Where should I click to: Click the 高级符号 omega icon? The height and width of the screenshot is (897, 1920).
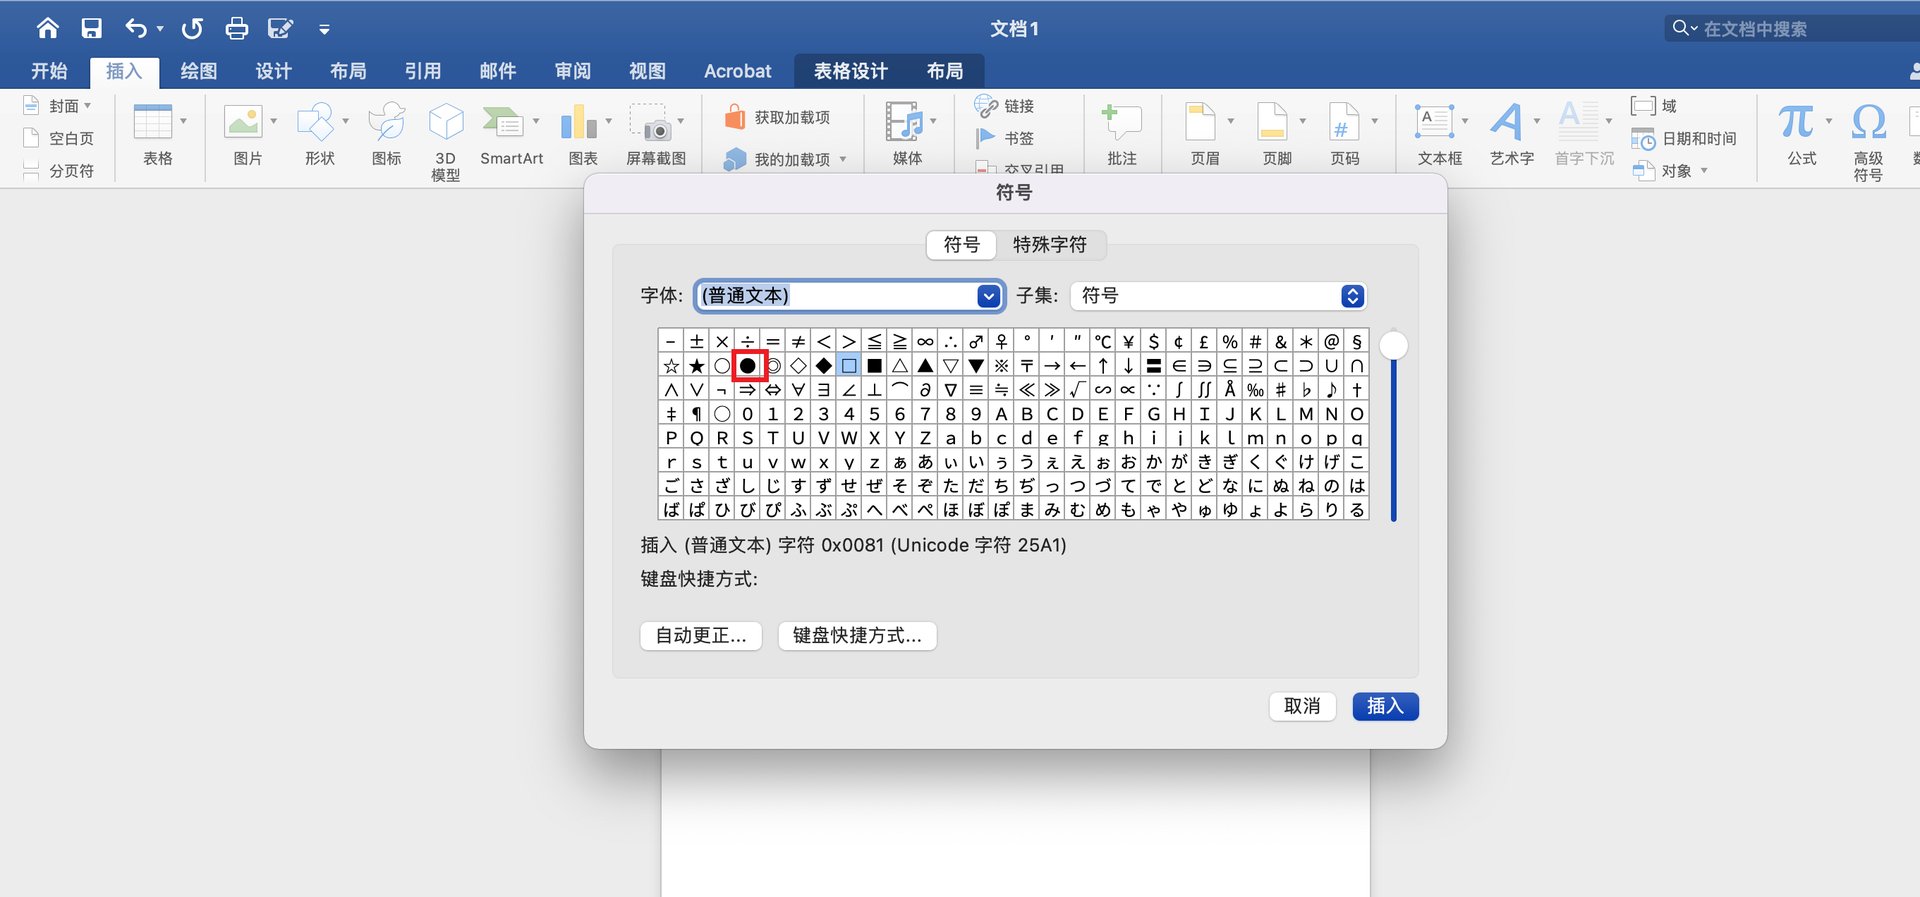[1868, 122]
